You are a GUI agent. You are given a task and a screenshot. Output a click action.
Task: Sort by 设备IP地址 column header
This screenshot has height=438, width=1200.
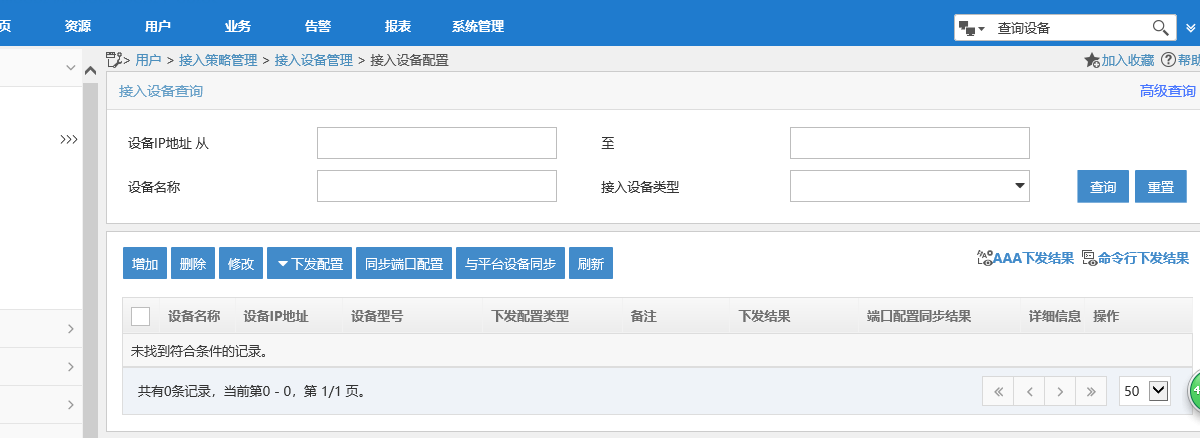point(276,316)
